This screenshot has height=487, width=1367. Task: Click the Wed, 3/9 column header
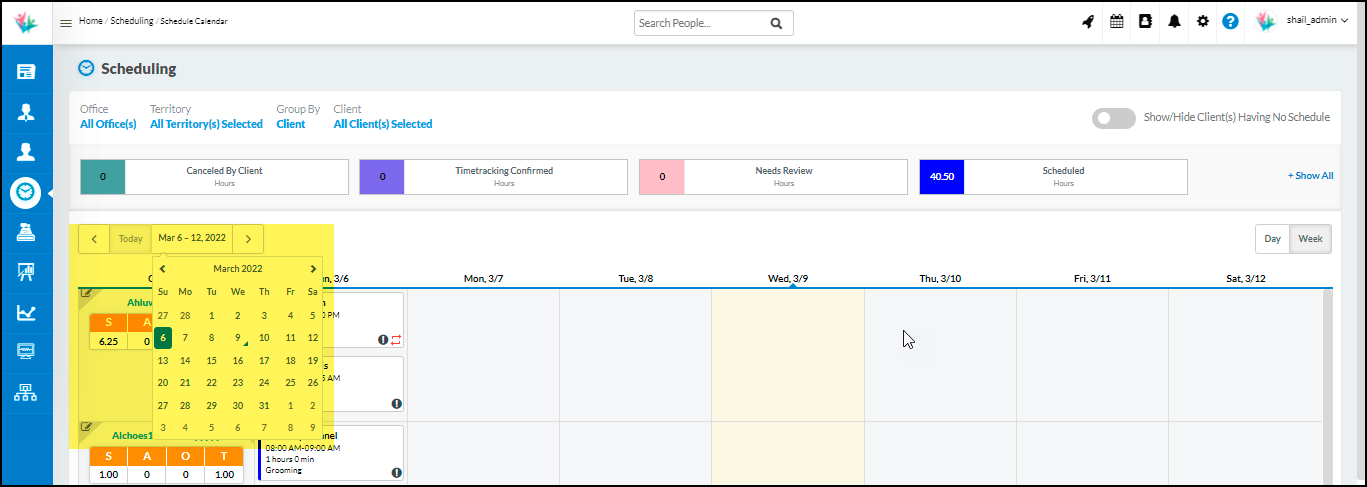coord(787,278)
